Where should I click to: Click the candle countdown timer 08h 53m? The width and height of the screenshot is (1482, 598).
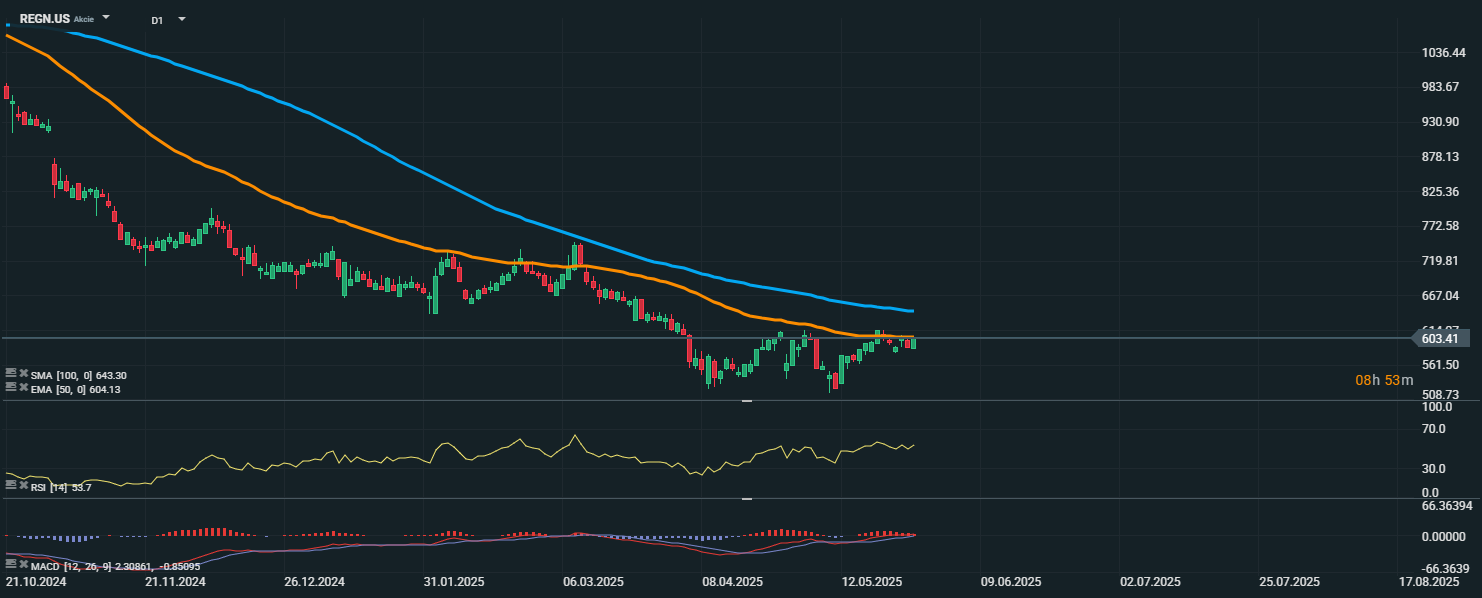[1384, 380]
